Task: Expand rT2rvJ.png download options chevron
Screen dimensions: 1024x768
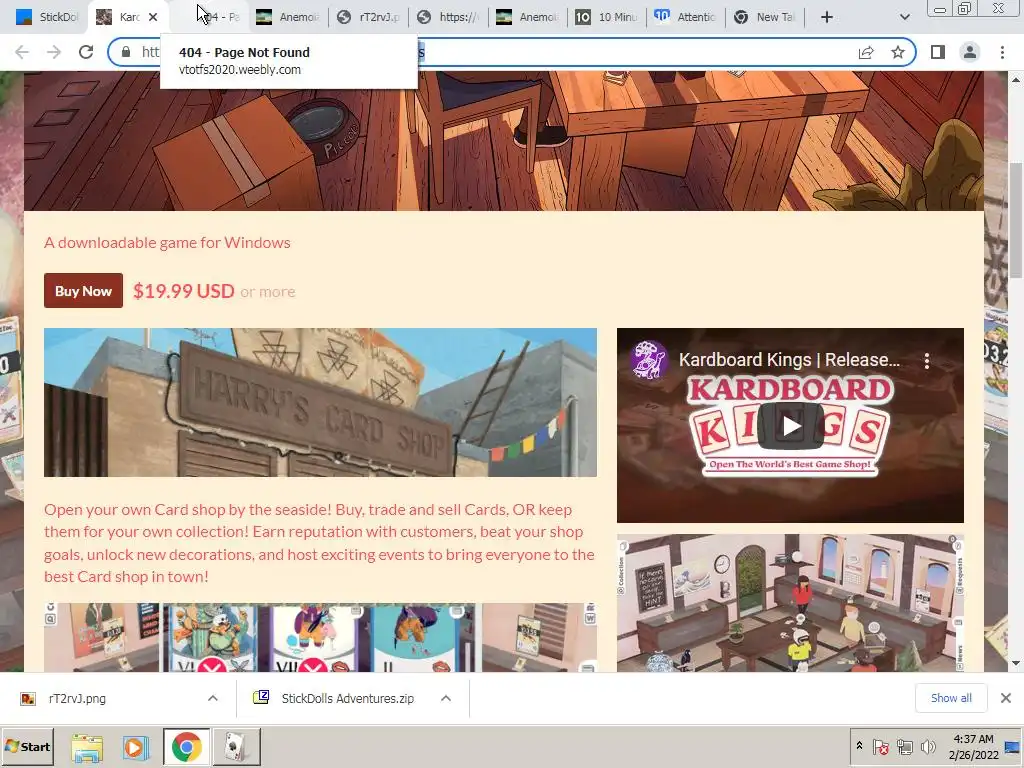Action: click(213, 698)
